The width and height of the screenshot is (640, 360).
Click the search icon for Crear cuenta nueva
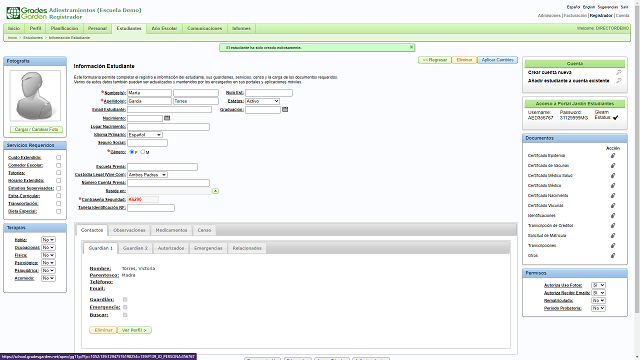pyautogui.click(x=619, y=72)
